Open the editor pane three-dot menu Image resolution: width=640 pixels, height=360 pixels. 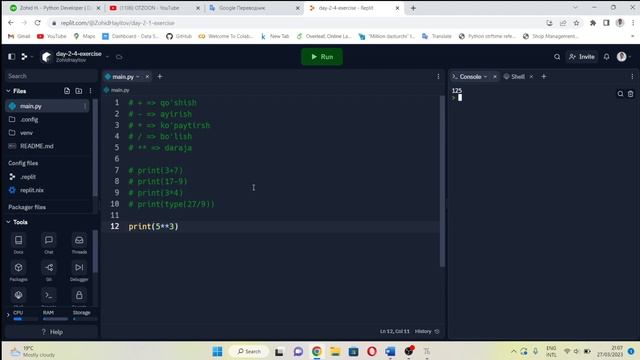(438, 76)
